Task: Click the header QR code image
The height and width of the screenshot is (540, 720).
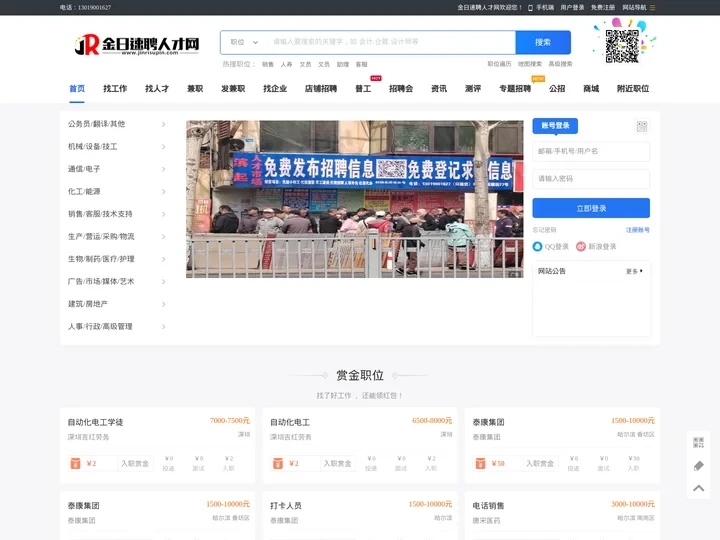Action: (x=622, y=46)
